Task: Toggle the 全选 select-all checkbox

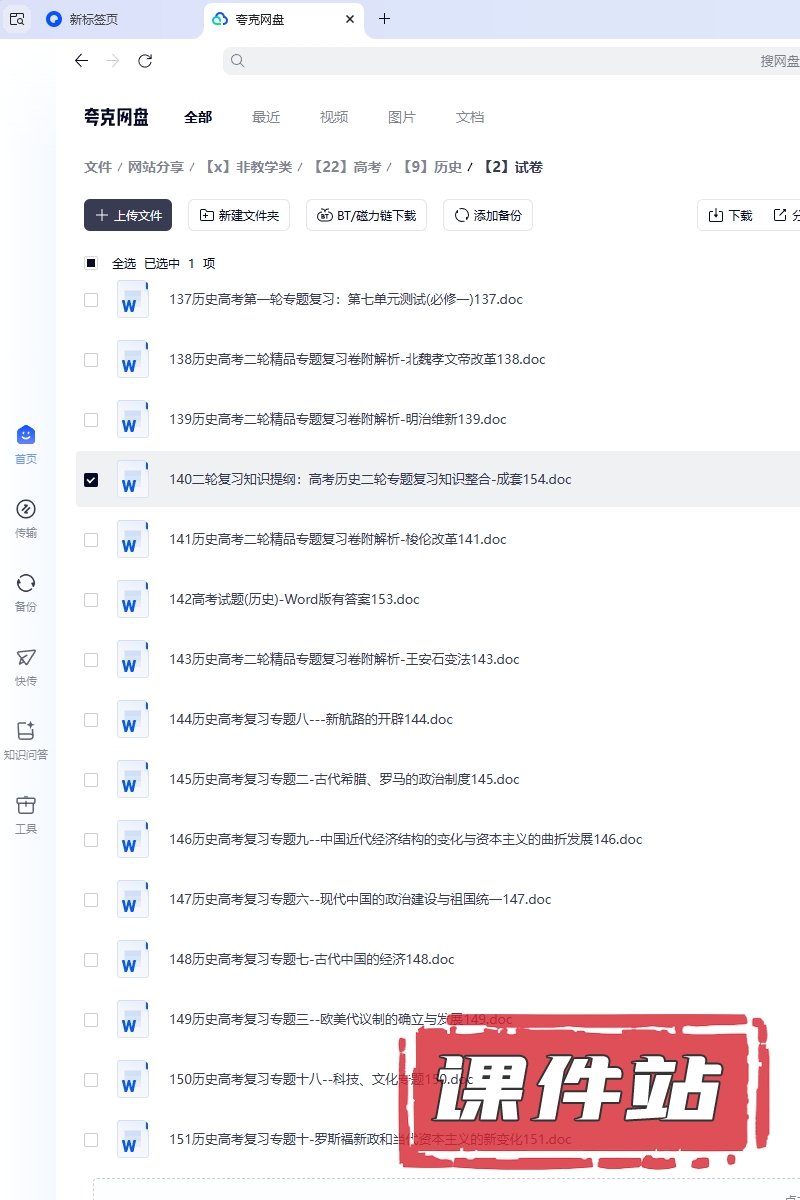Action: (x=91, y=264)
